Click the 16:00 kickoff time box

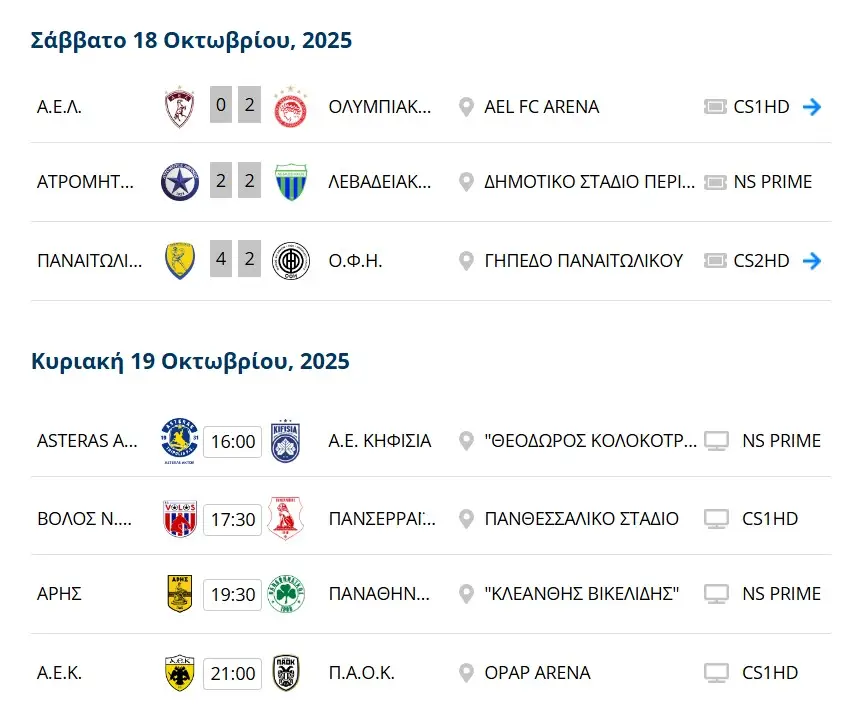coord(233,441)
